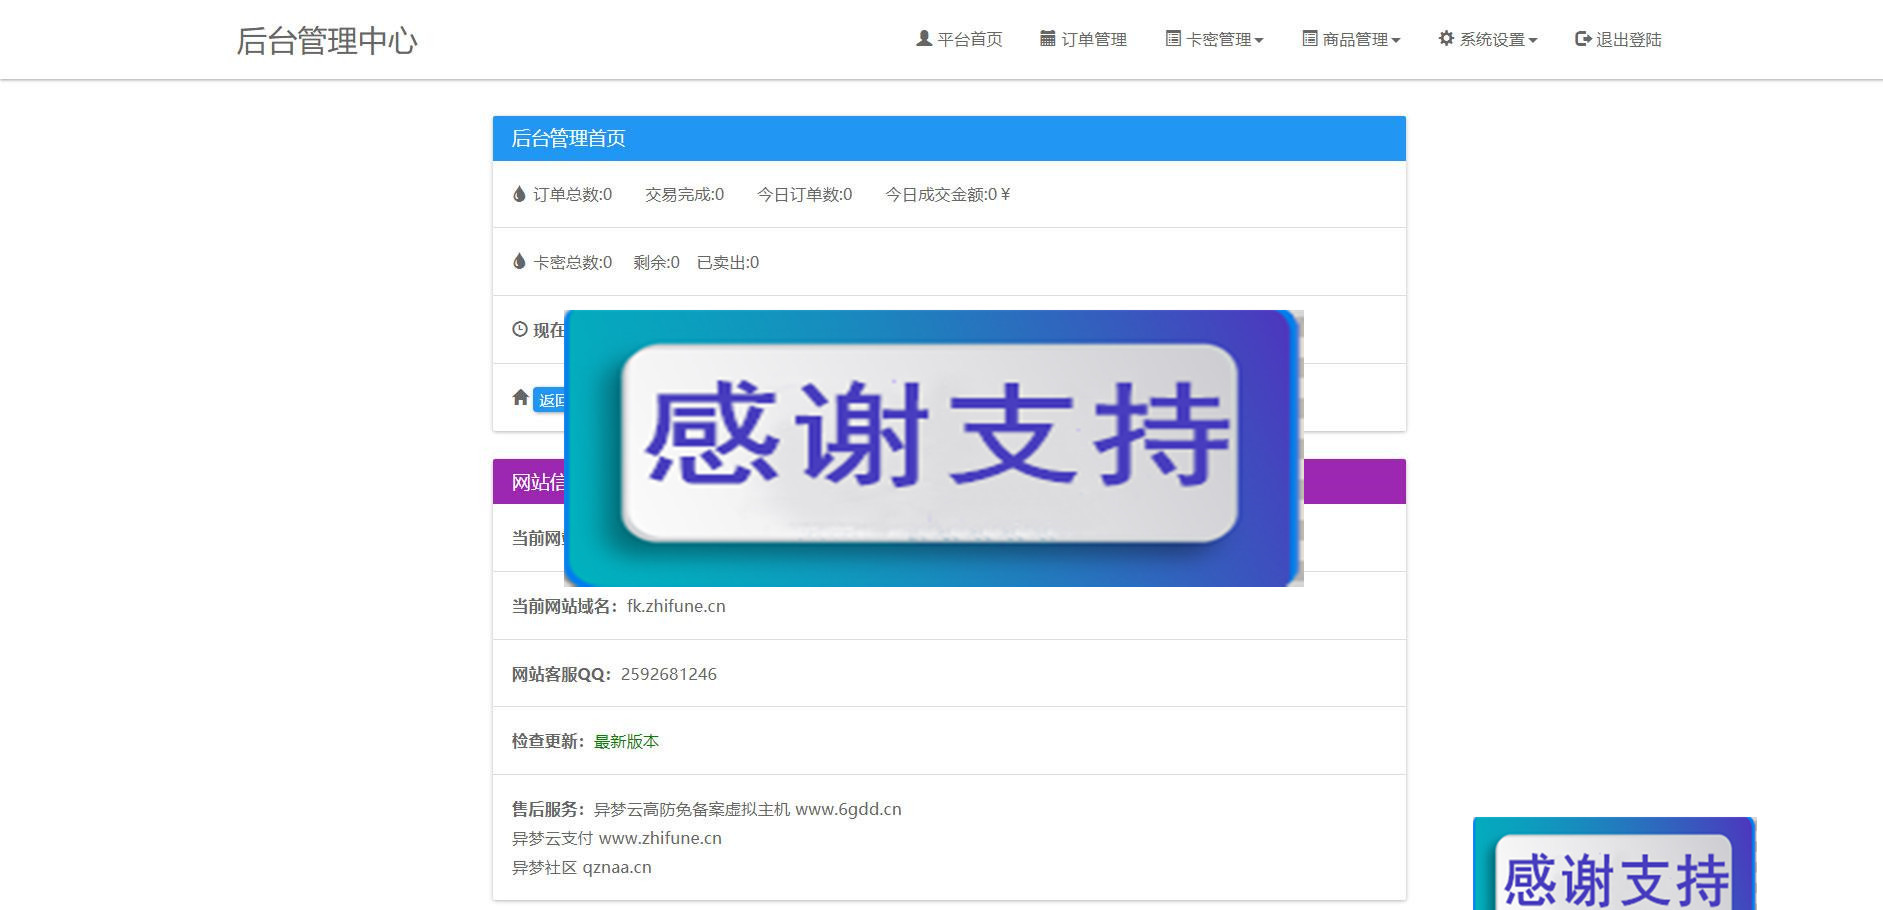Click the large 感谢支持 banner image
The image size is (1883, 910).
point(934,447)
